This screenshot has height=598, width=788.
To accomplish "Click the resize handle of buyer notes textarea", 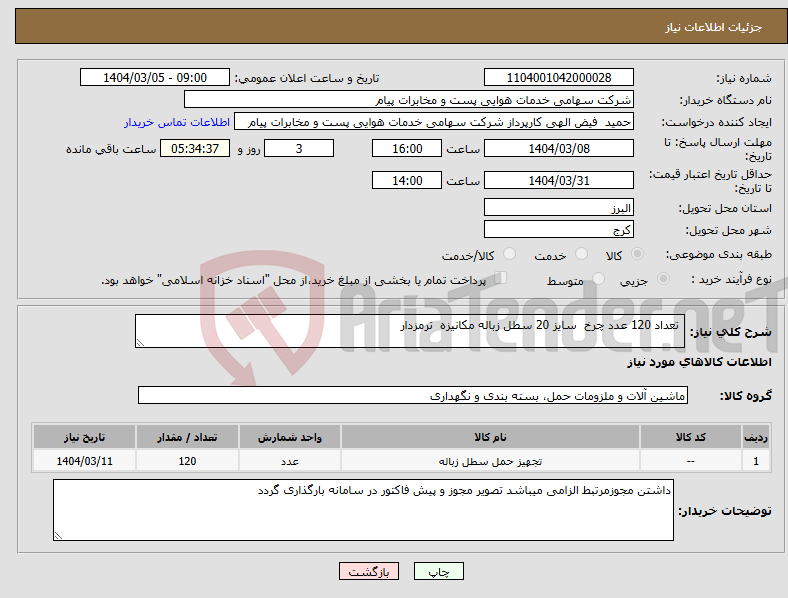I will pos(58,536).
